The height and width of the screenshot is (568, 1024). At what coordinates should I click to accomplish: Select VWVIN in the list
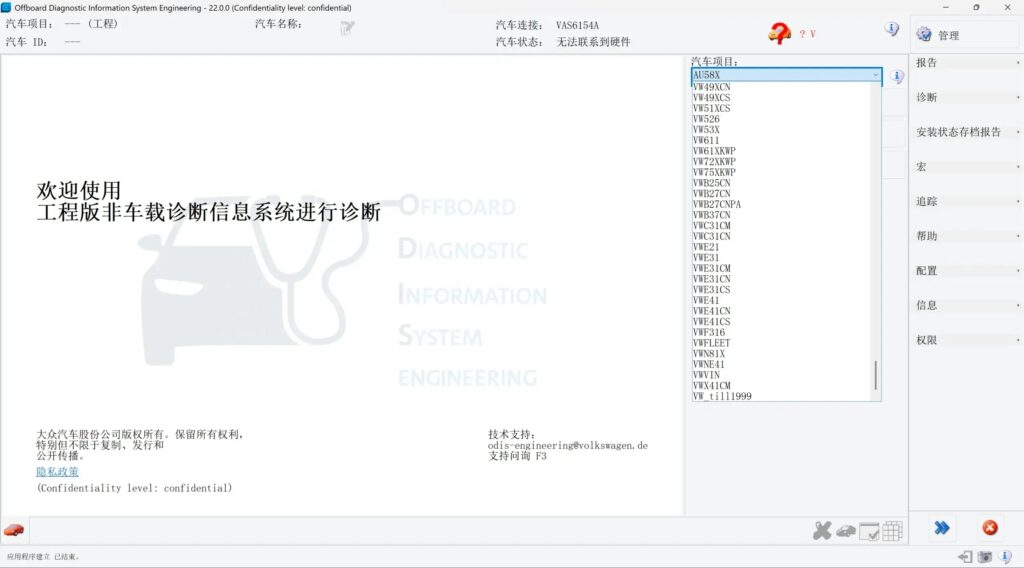pyautogui.click(x=781, y=375)
